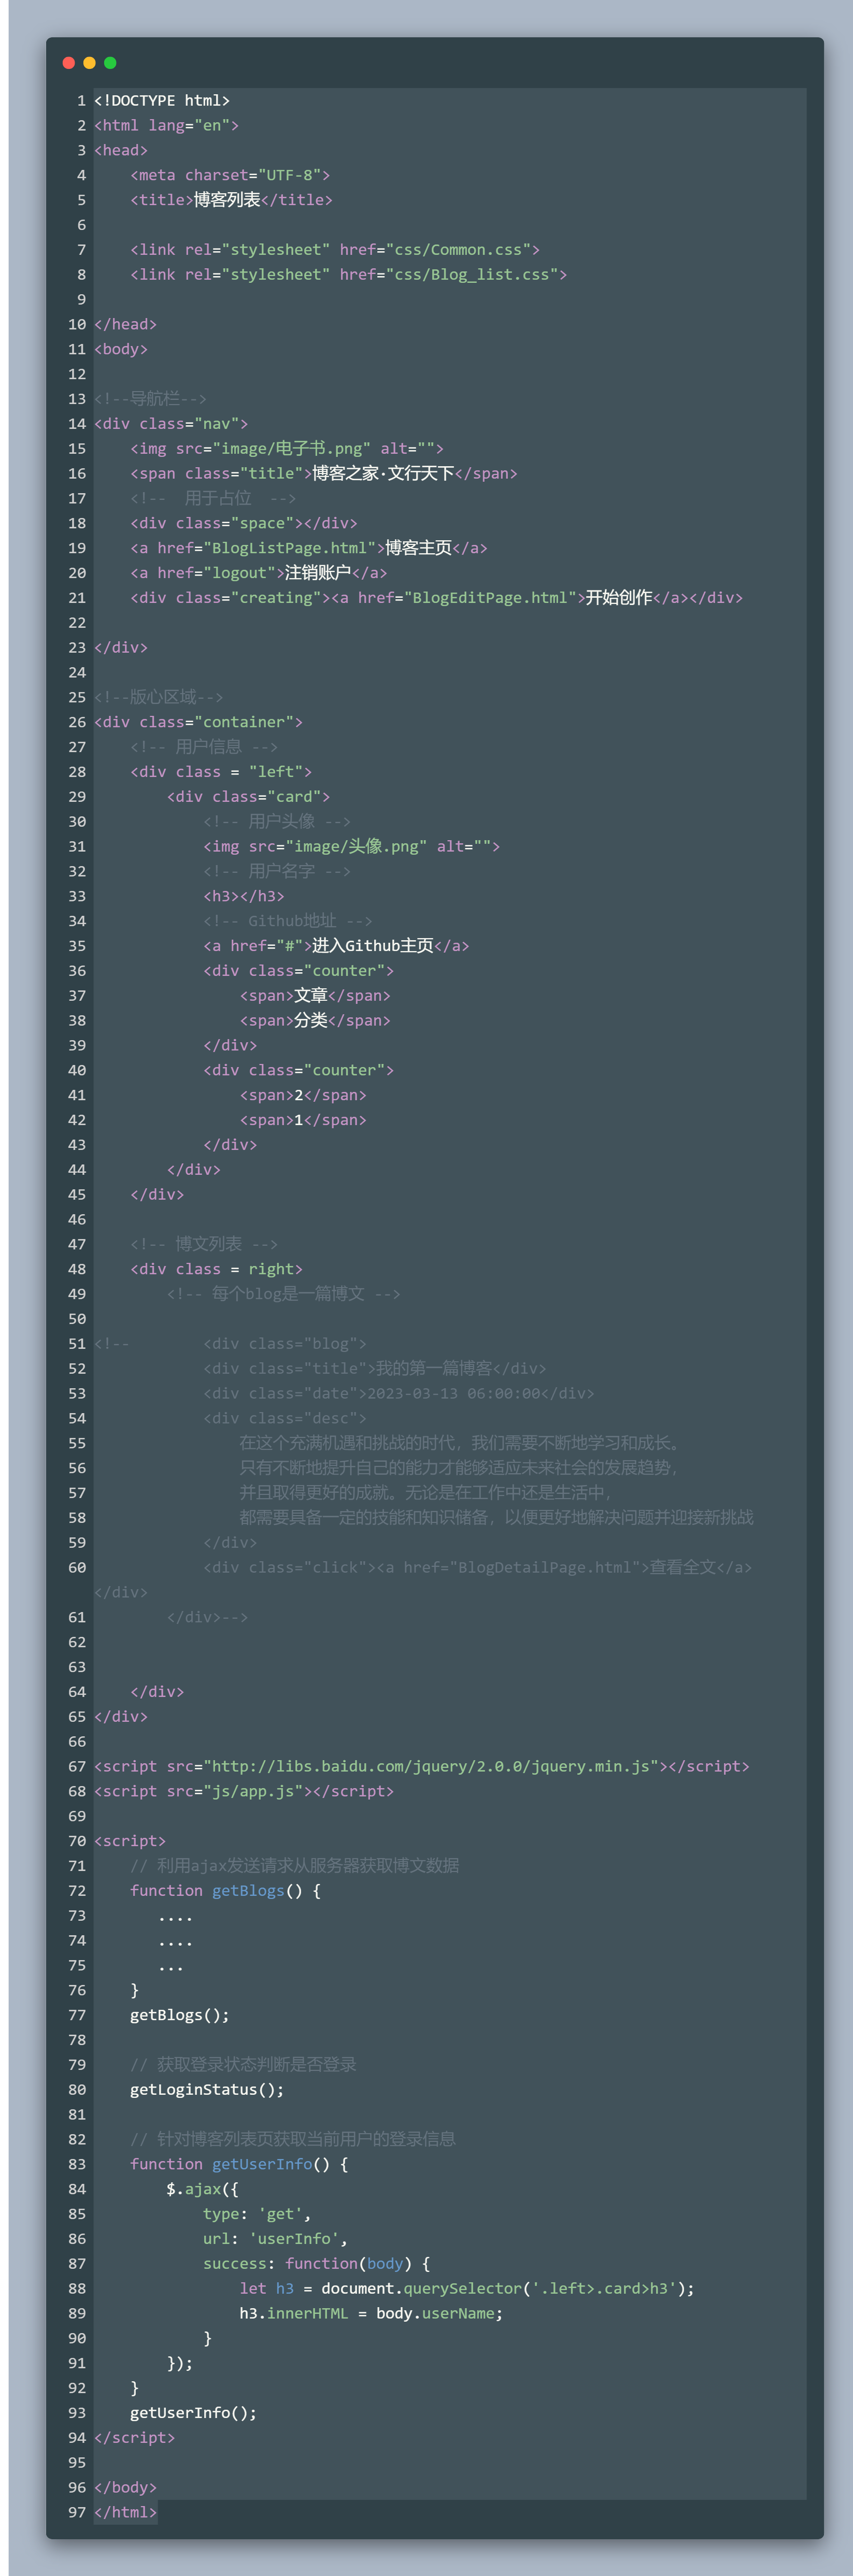Click the 开始创作 link text

pos(619,598)
